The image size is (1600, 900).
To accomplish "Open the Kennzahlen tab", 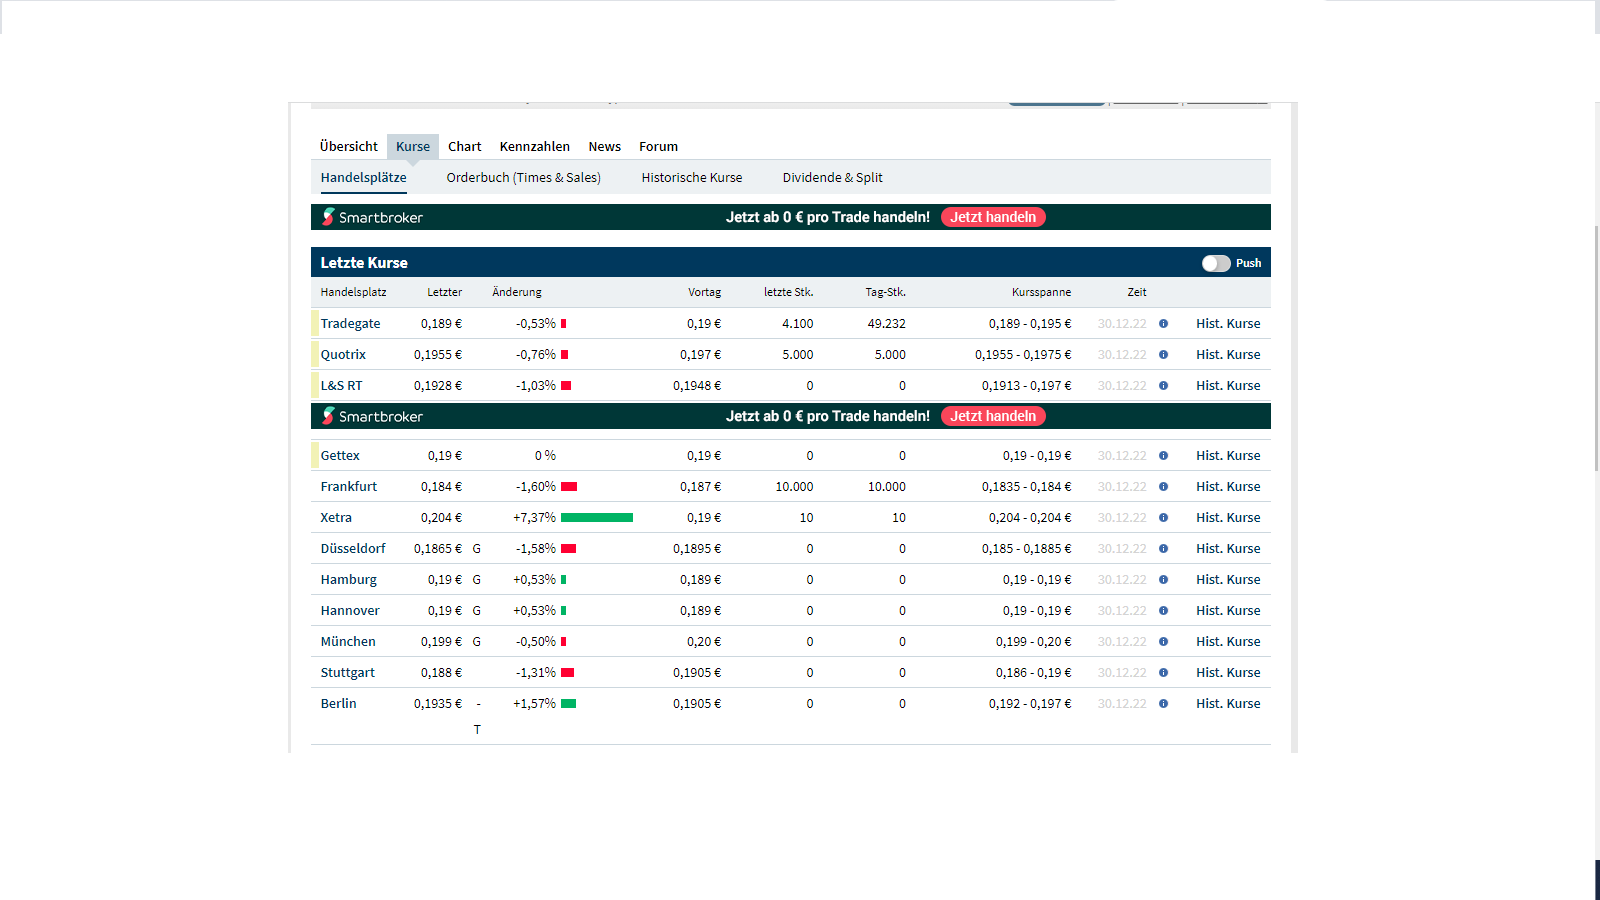I will click(x=534, y=147).
